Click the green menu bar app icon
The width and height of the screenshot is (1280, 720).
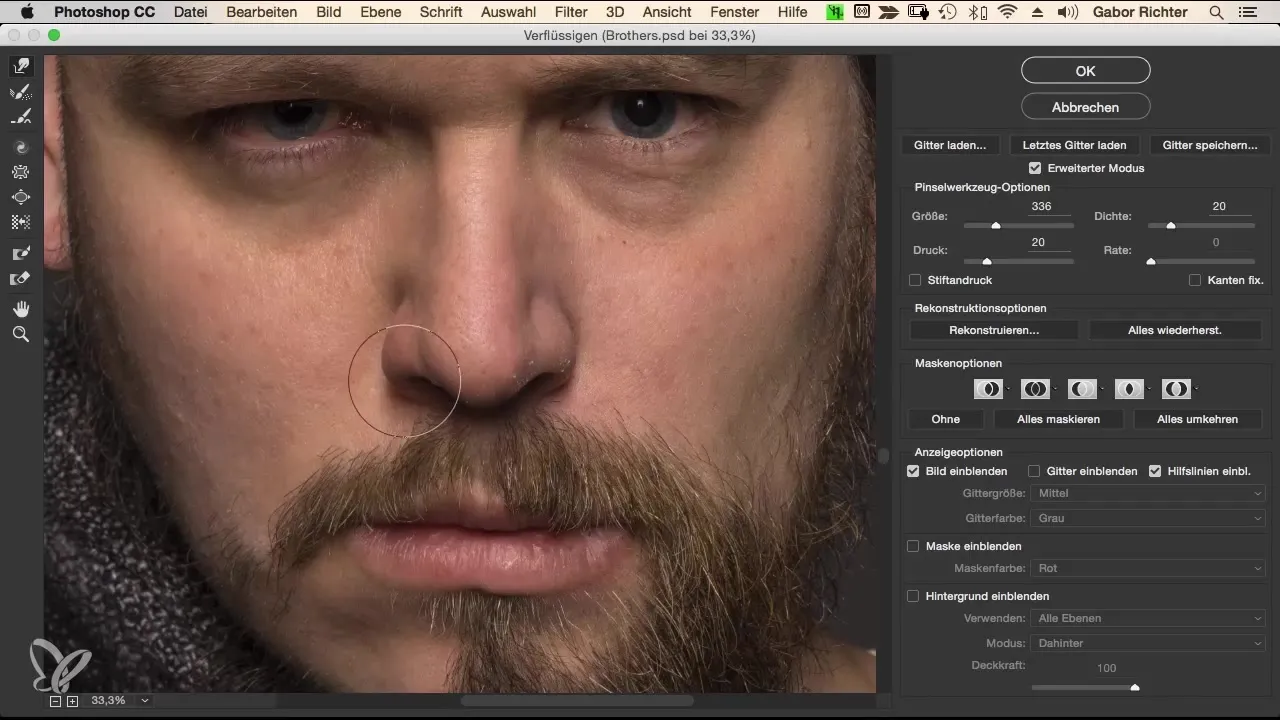point(834,12)
